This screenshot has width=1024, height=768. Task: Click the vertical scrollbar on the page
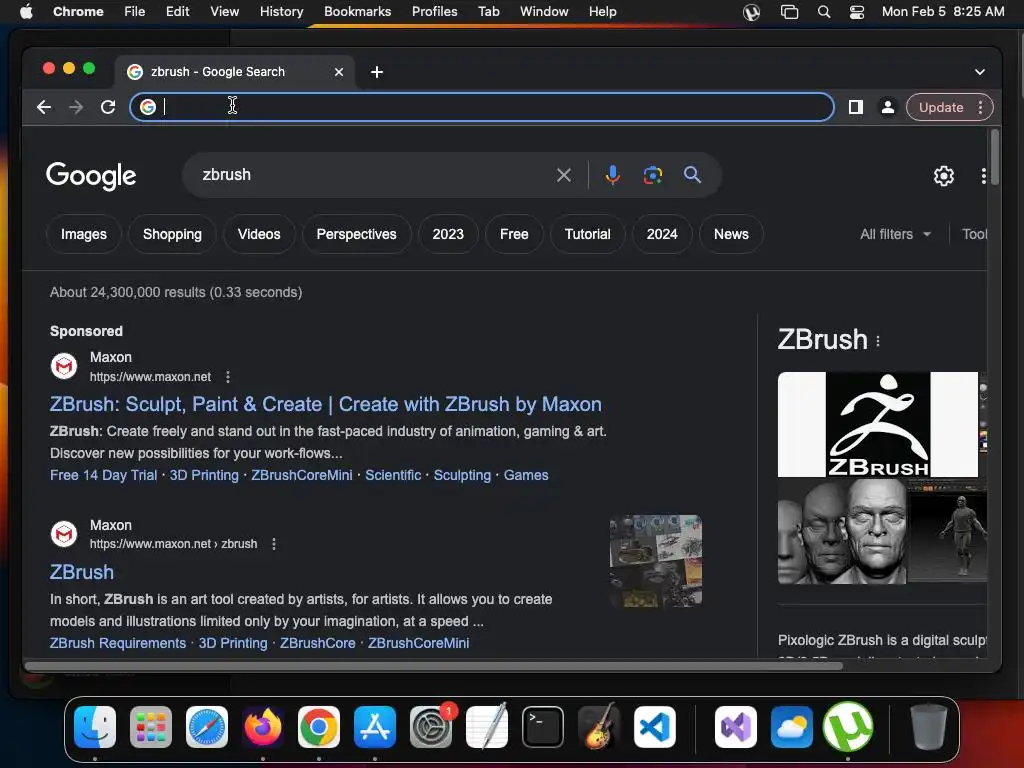coord(994,157)
